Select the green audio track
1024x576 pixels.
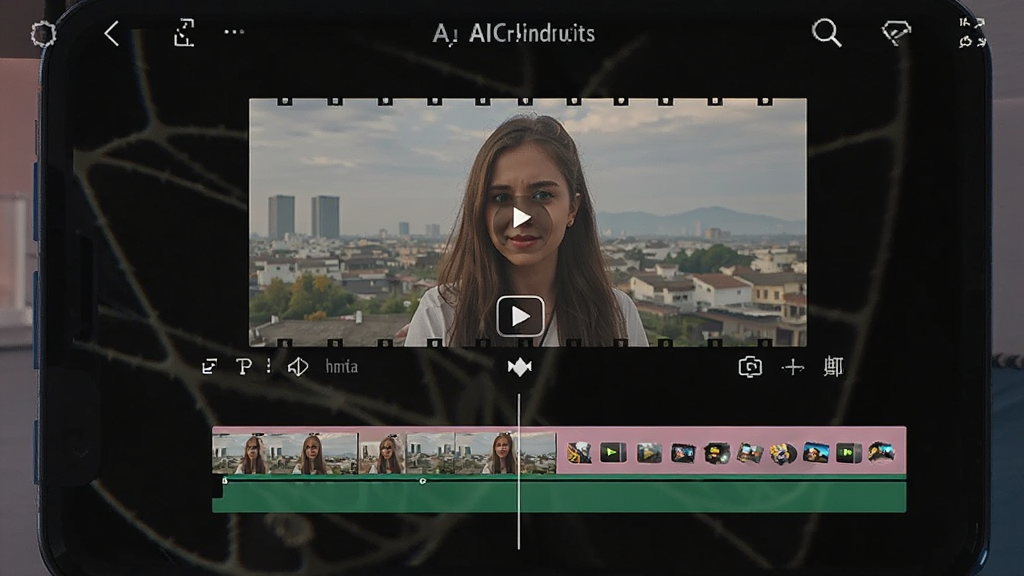click(559, 496)
